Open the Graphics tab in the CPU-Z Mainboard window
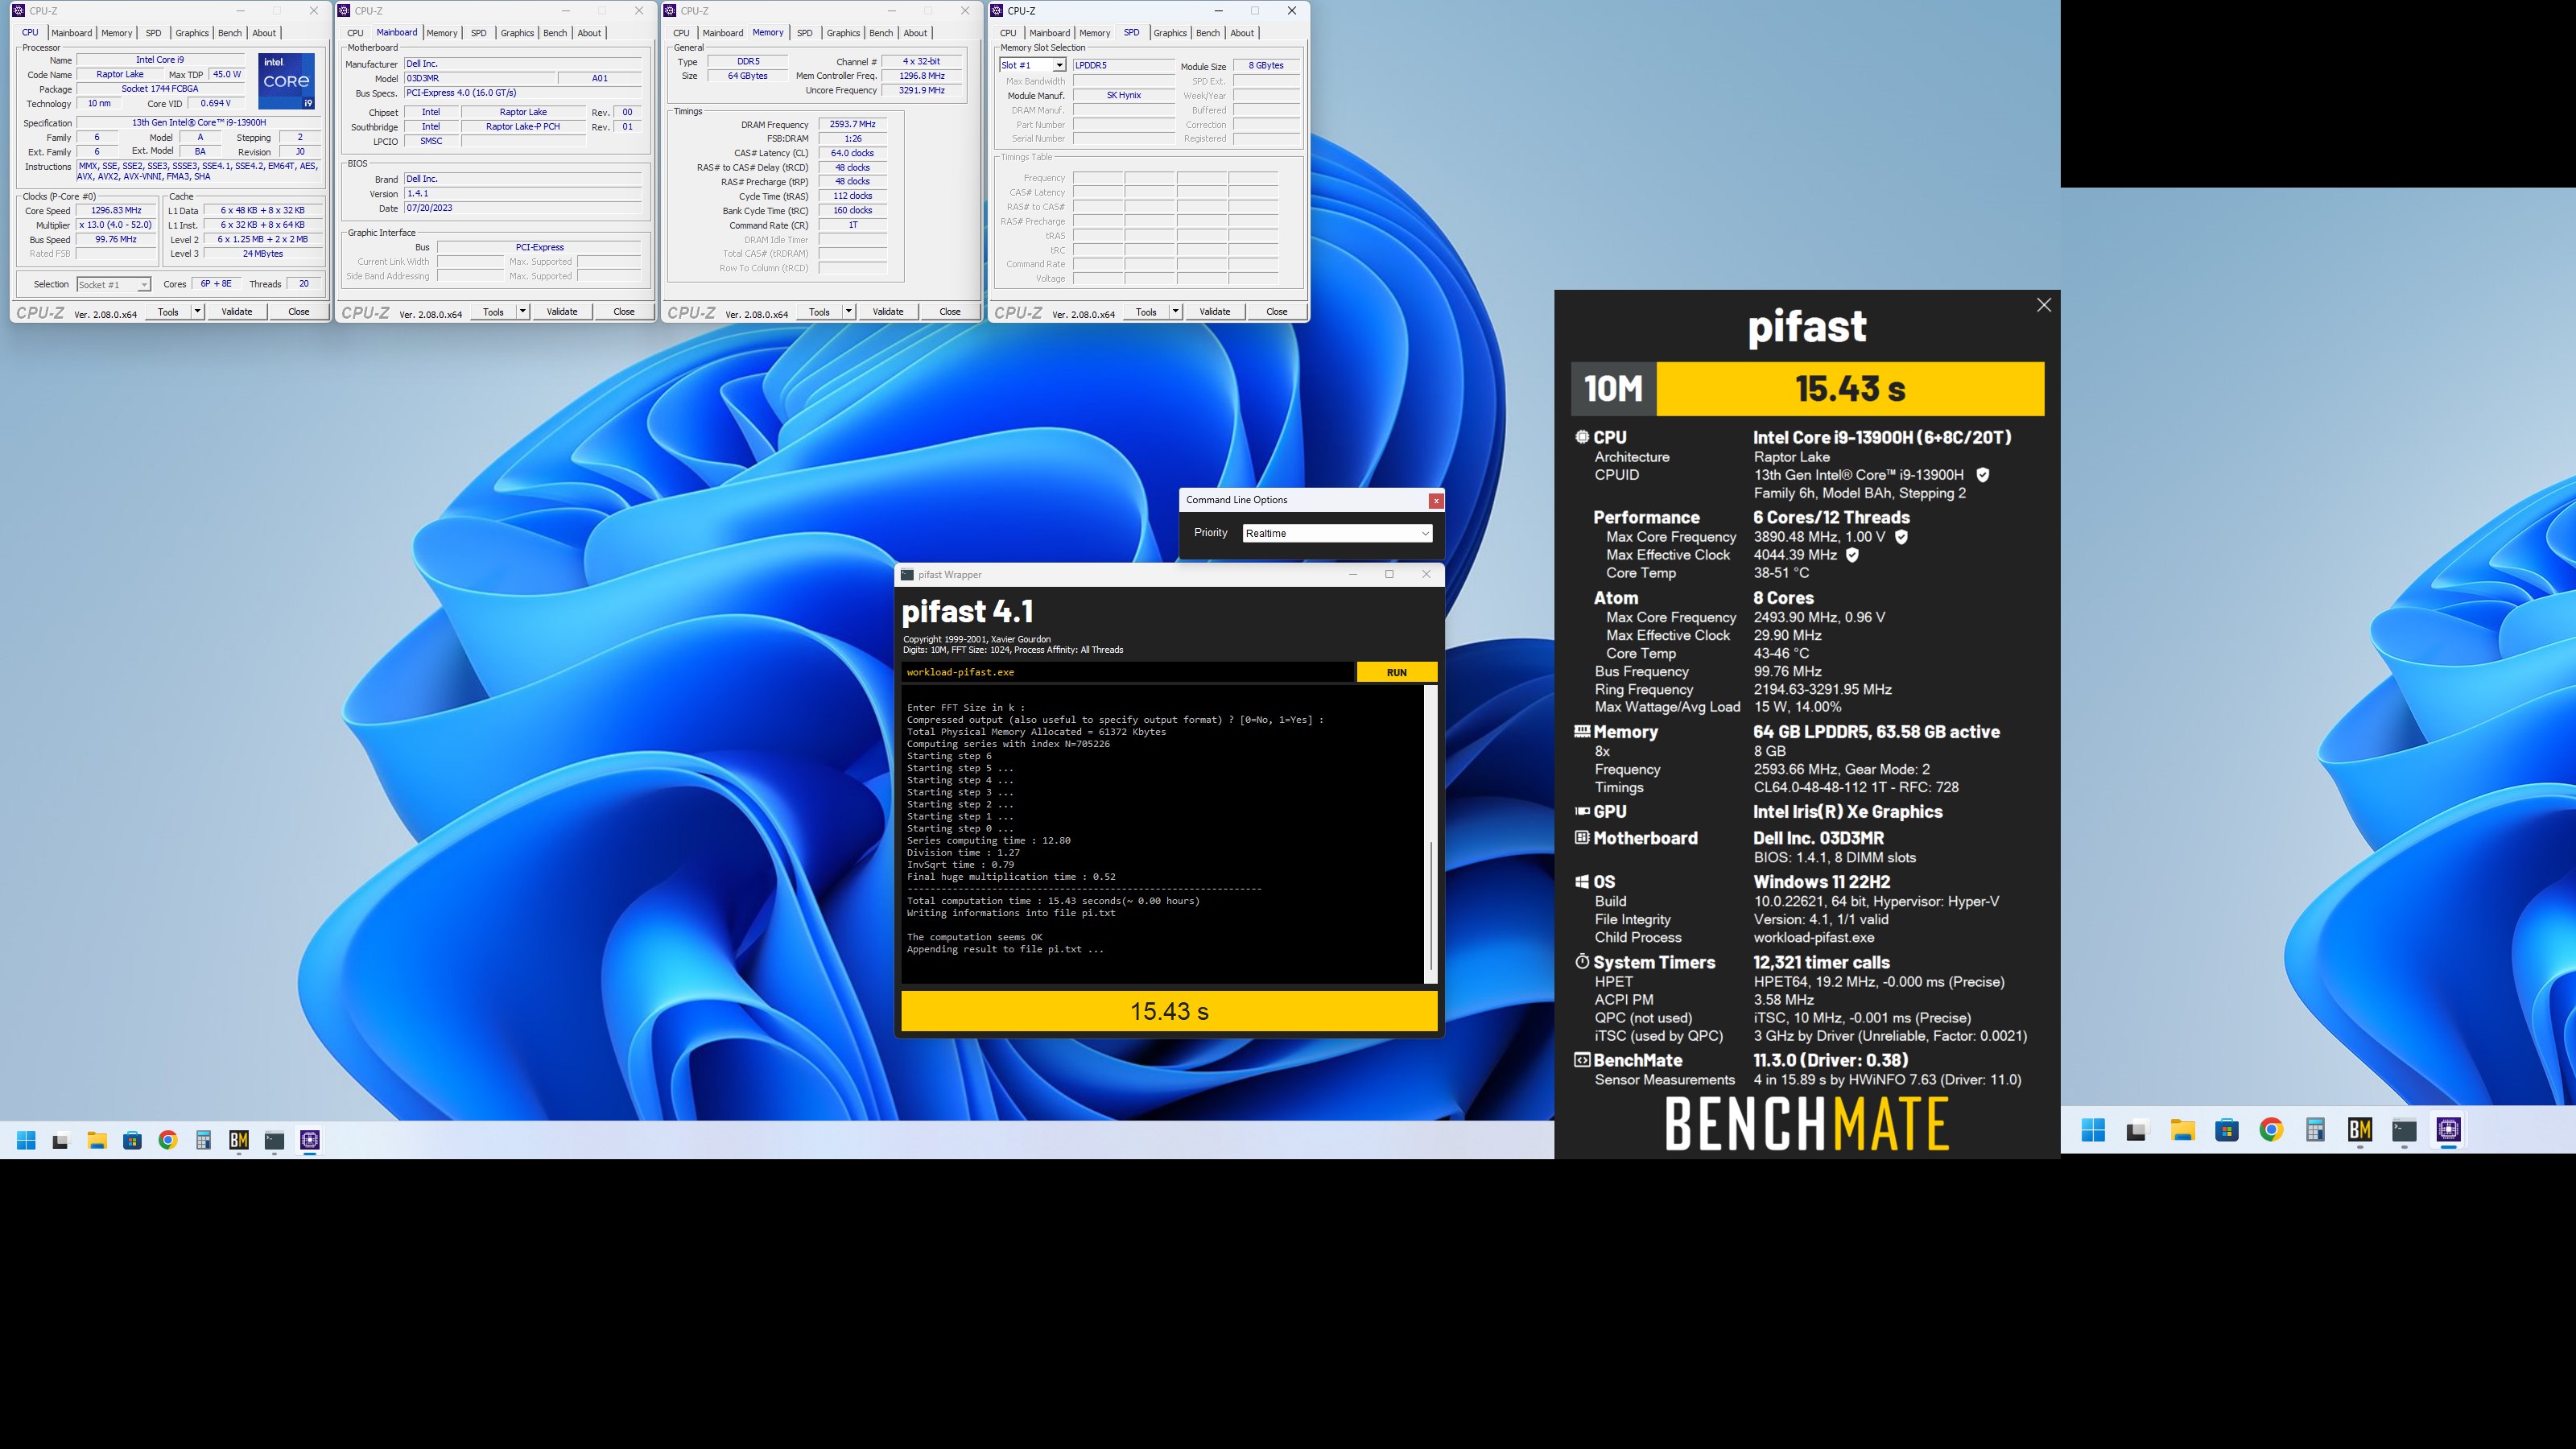The height and width of the screenshot is (1449, 2576). [x=517, y=33]
